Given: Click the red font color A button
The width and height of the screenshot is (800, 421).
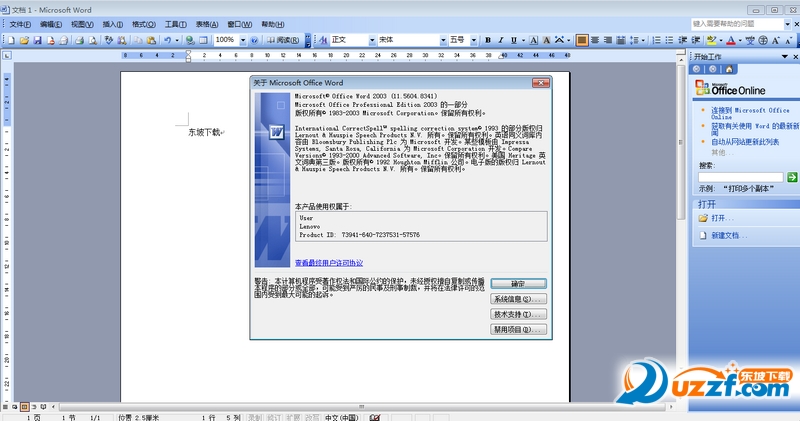Looking at the screenshot, I should click(731, 40).
